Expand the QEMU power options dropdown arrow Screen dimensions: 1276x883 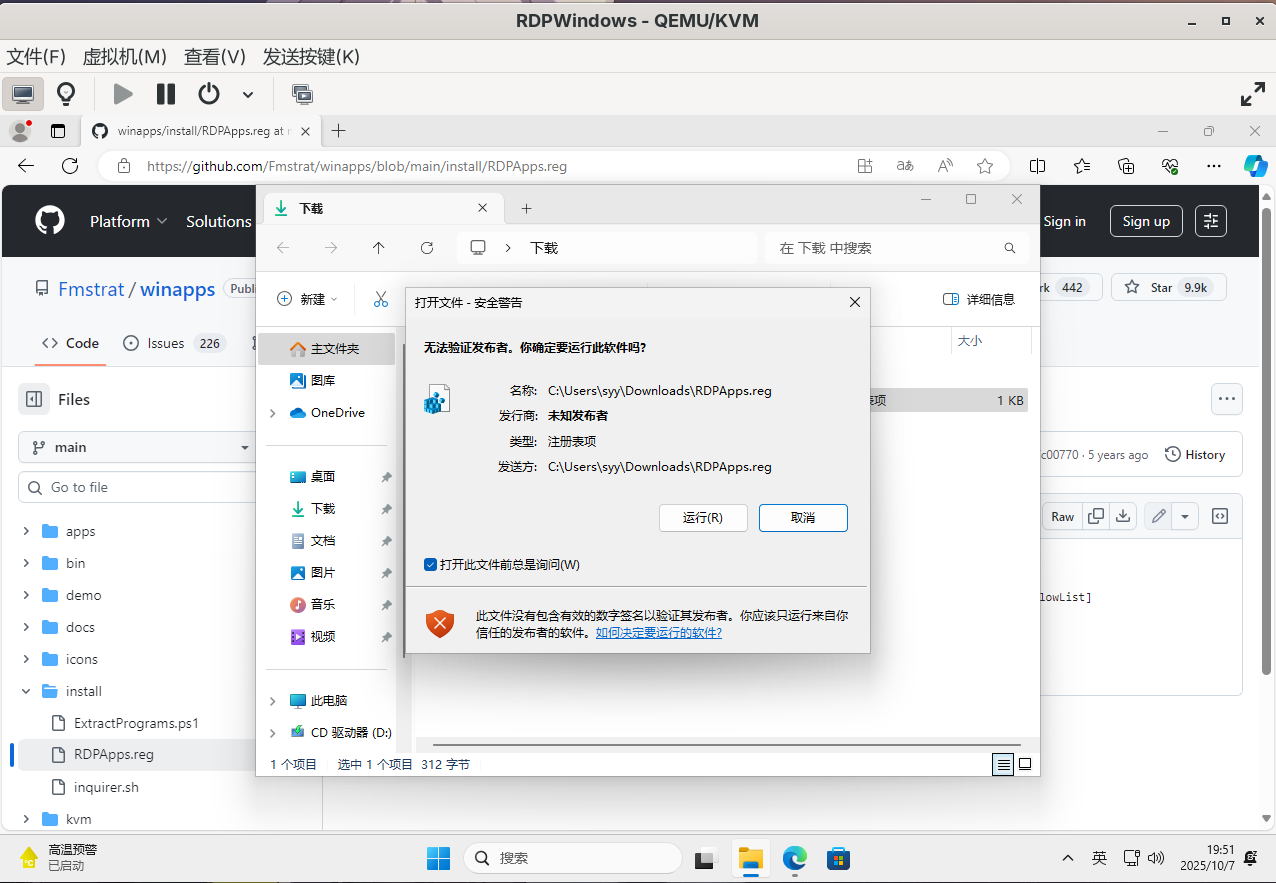(248, 95)
